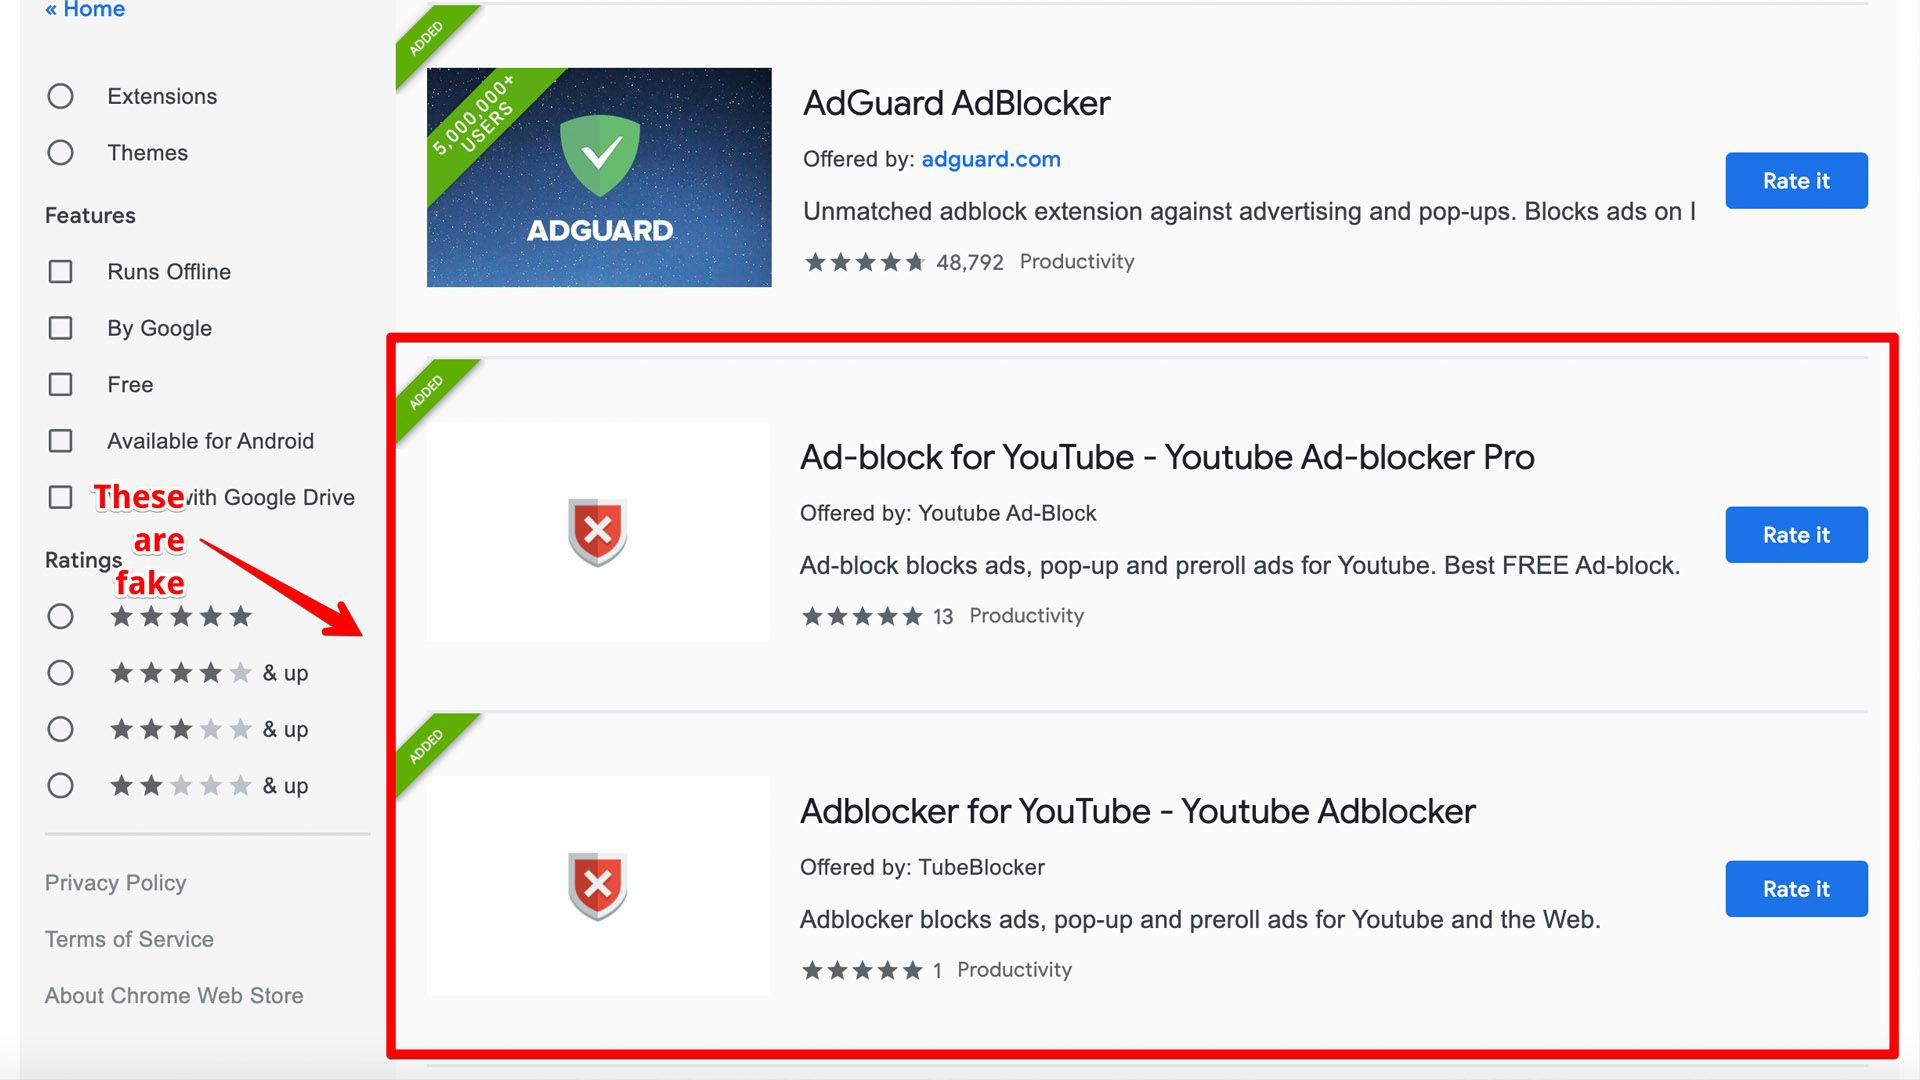Tick the Free checkbox
The height and width of the screenshot is (1080, 1920).
(61, 384)
